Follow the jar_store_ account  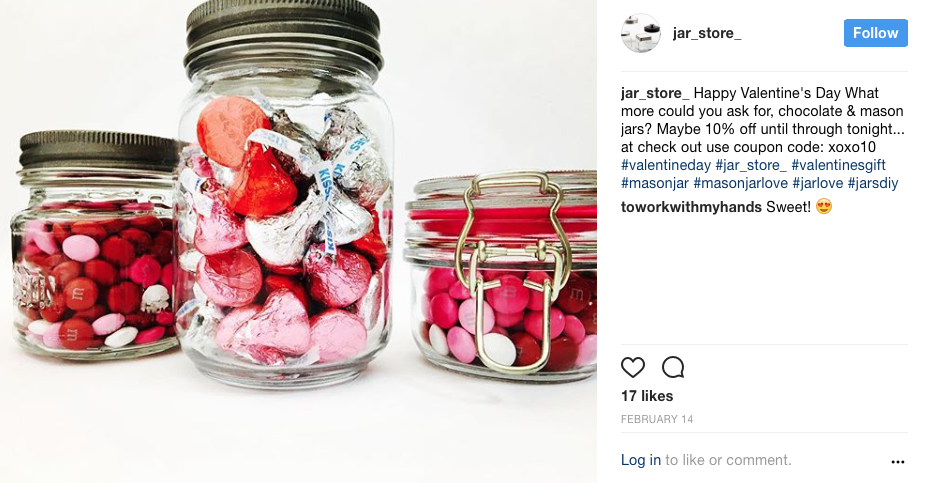(x=875, y=33)
